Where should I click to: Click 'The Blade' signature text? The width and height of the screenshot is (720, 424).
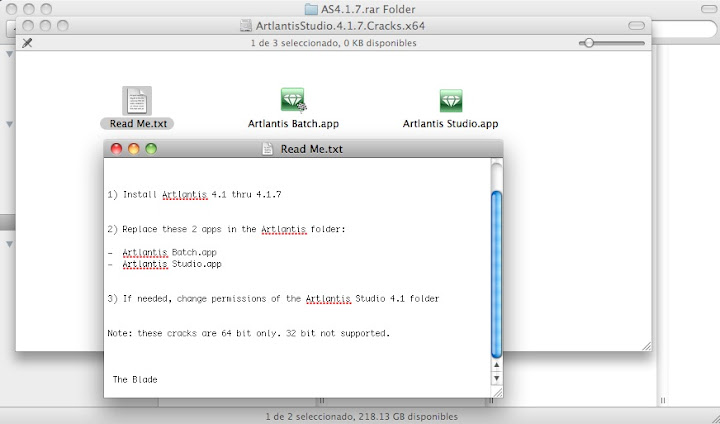click(x=135, y=379)
